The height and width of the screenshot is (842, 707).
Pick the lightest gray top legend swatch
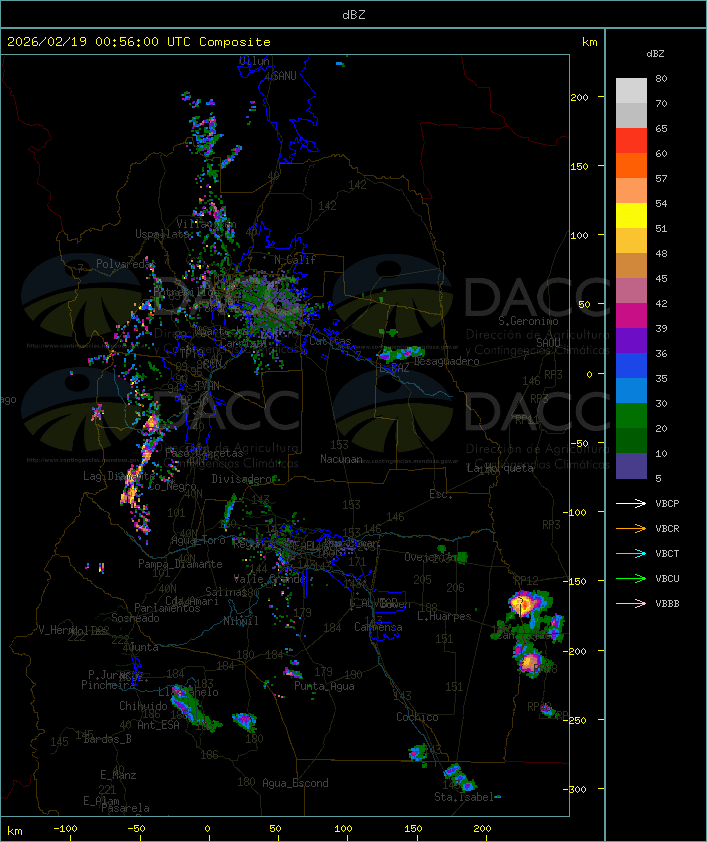pyautogui.click(x=631, y=91)
